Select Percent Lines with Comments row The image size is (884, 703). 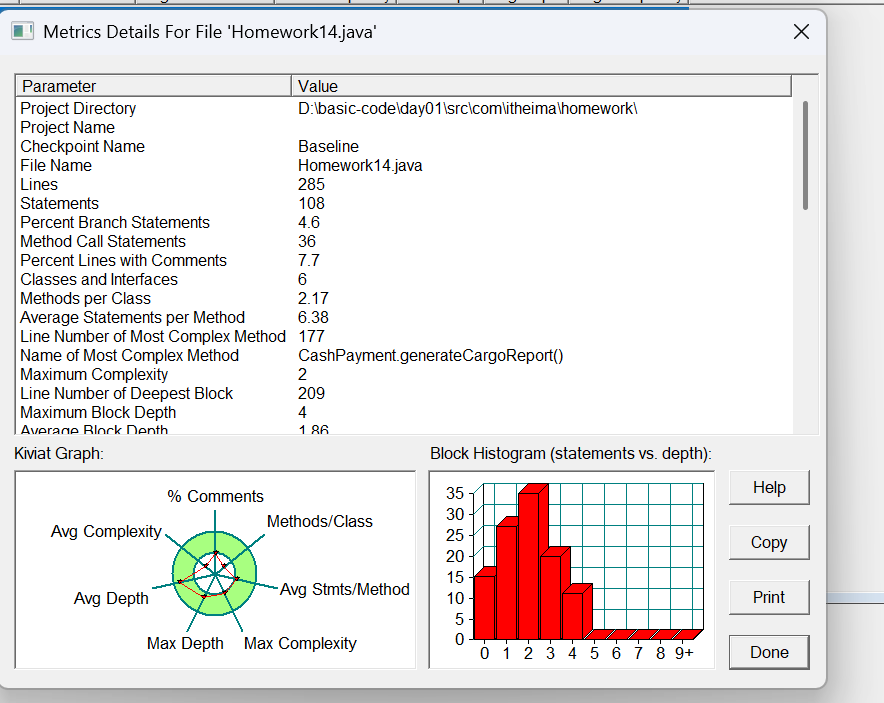(404, 260)
